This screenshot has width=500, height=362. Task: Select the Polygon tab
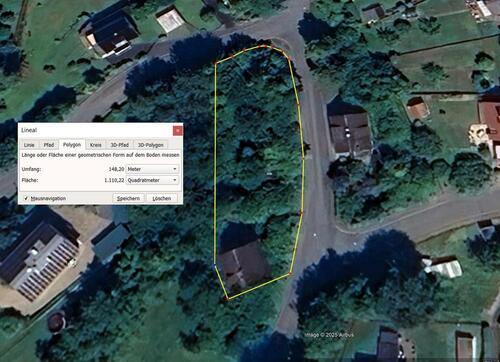(72, 144)
